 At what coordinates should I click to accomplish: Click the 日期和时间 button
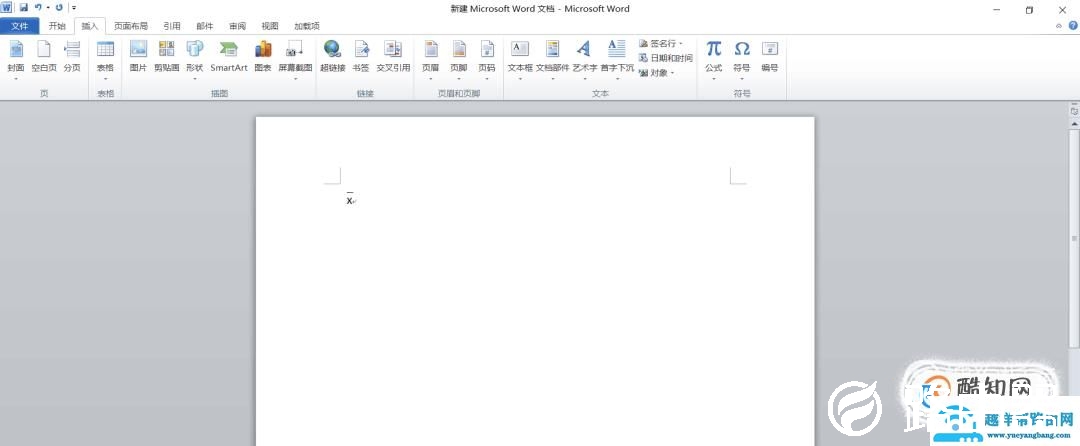(665, 58)
